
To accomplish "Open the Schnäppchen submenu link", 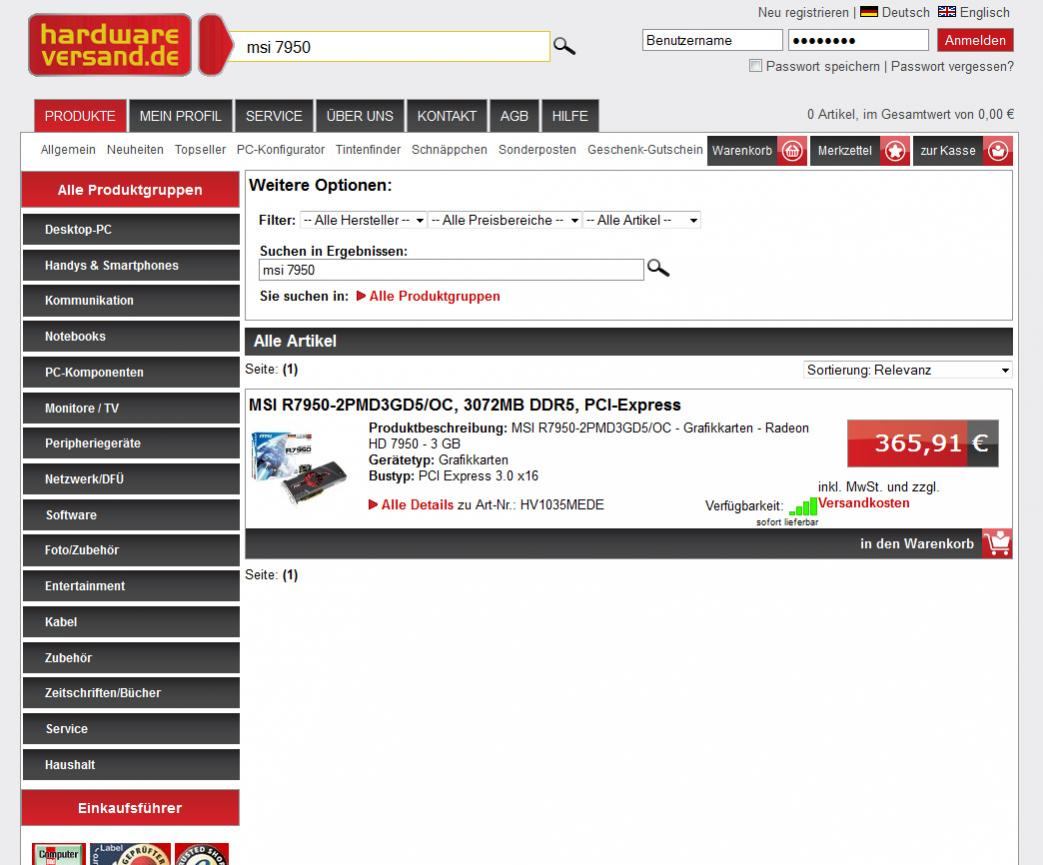I will coord(449,150).
